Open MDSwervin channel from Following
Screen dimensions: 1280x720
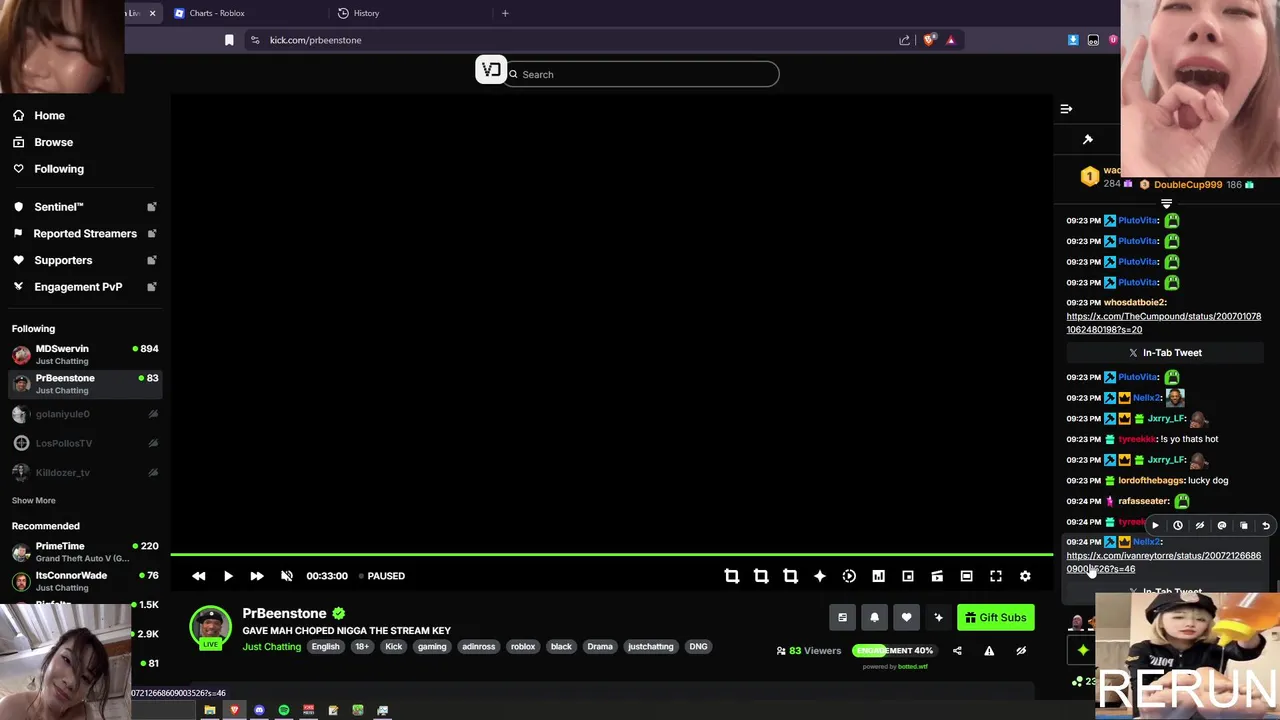click(85, 354)
